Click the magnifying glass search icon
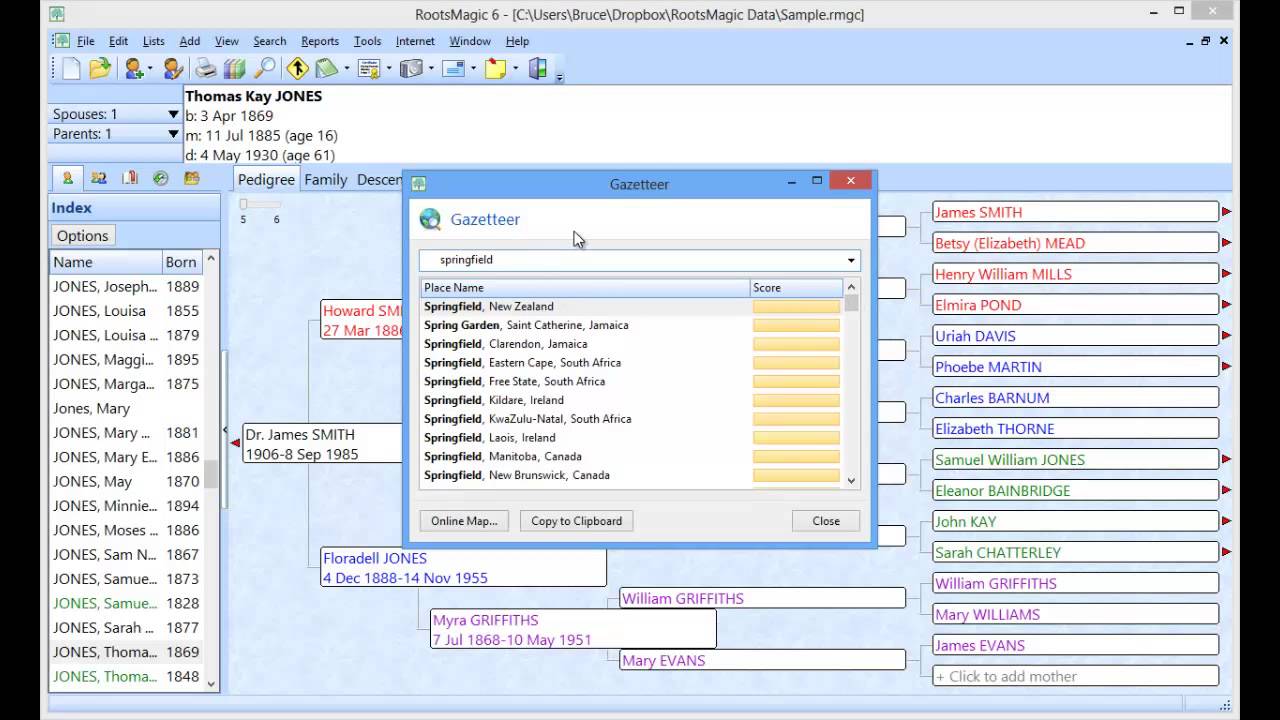Image resolution: width=1280 pixels, height=720 pixels. tap(264, 69)
